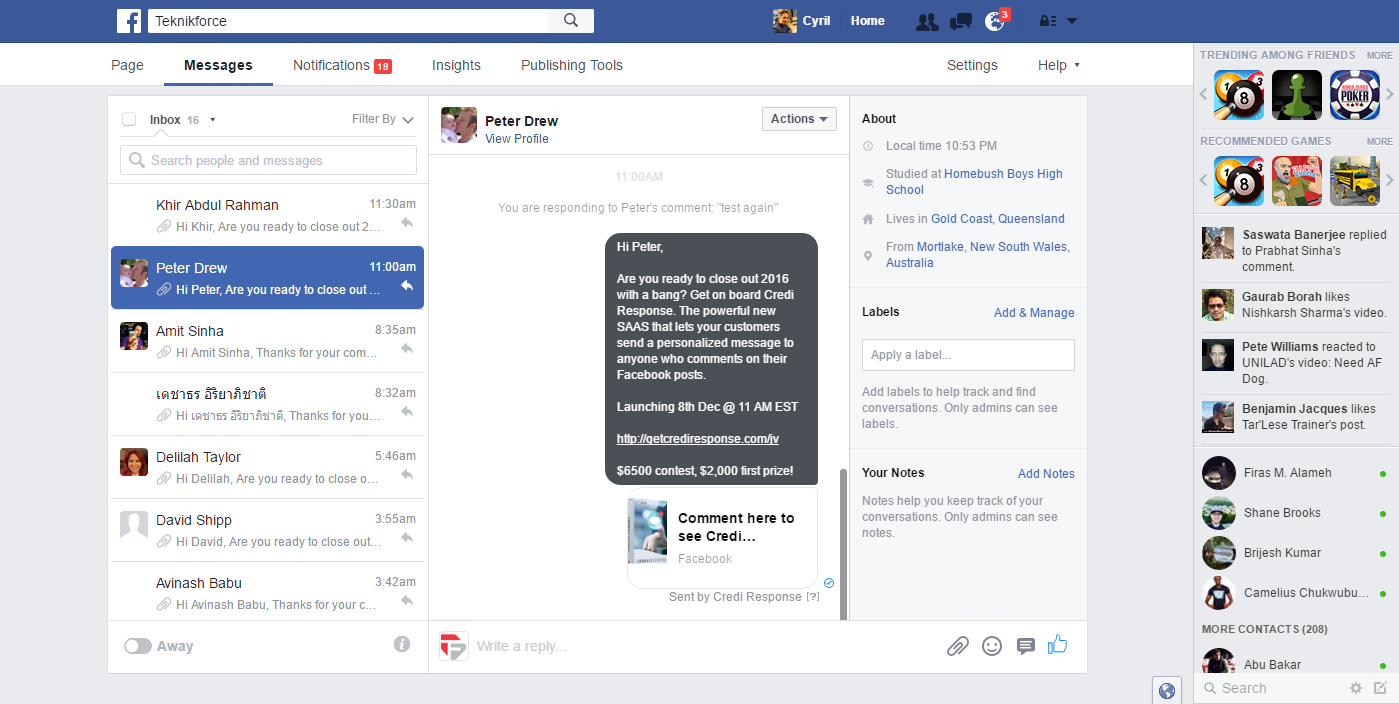The height and width of the screenshot is (704, 1399).
Task: Open saved replies speech bubble icon
Action: (1025, 646)
